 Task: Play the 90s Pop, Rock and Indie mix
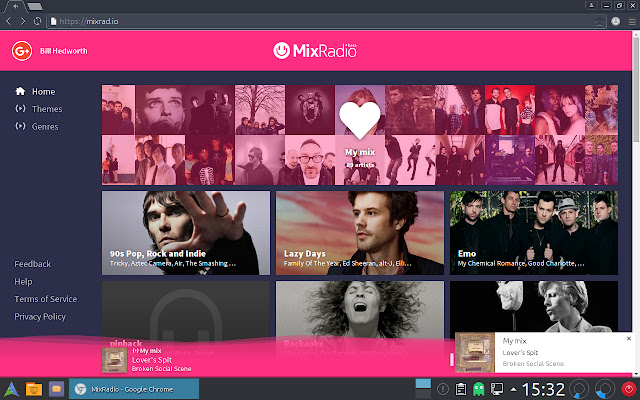[186, 233]
